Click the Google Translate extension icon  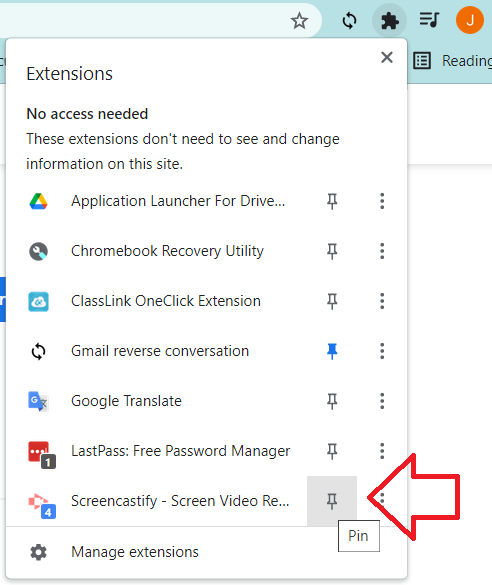pyautogui.click(x=38, y=401)
